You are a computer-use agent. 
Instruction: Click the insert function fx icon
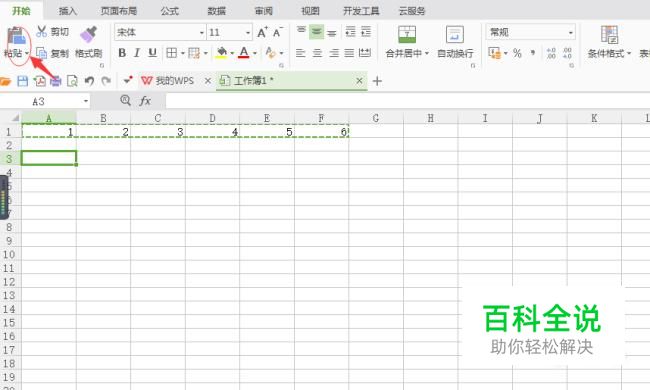tap(145, 101)
